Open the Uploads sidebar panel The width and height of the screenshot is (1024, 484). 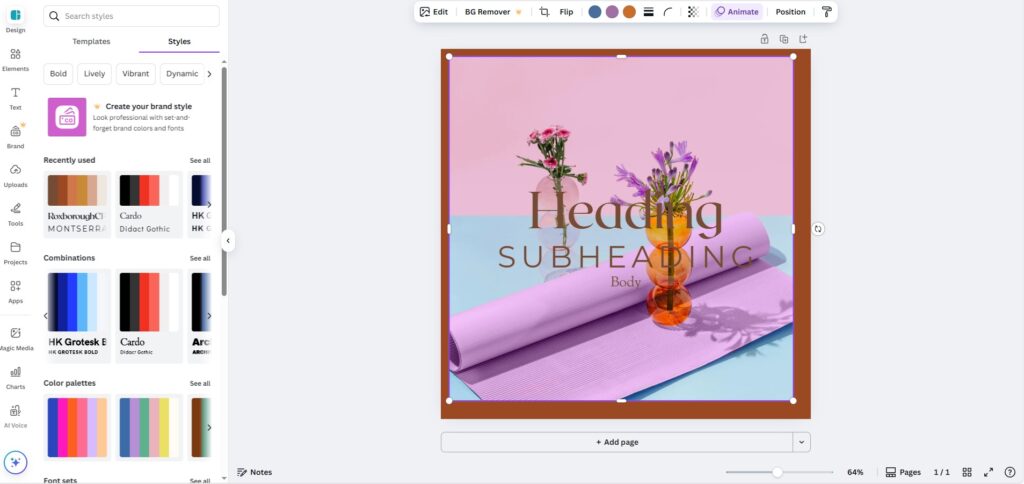[x=15, y=175]
